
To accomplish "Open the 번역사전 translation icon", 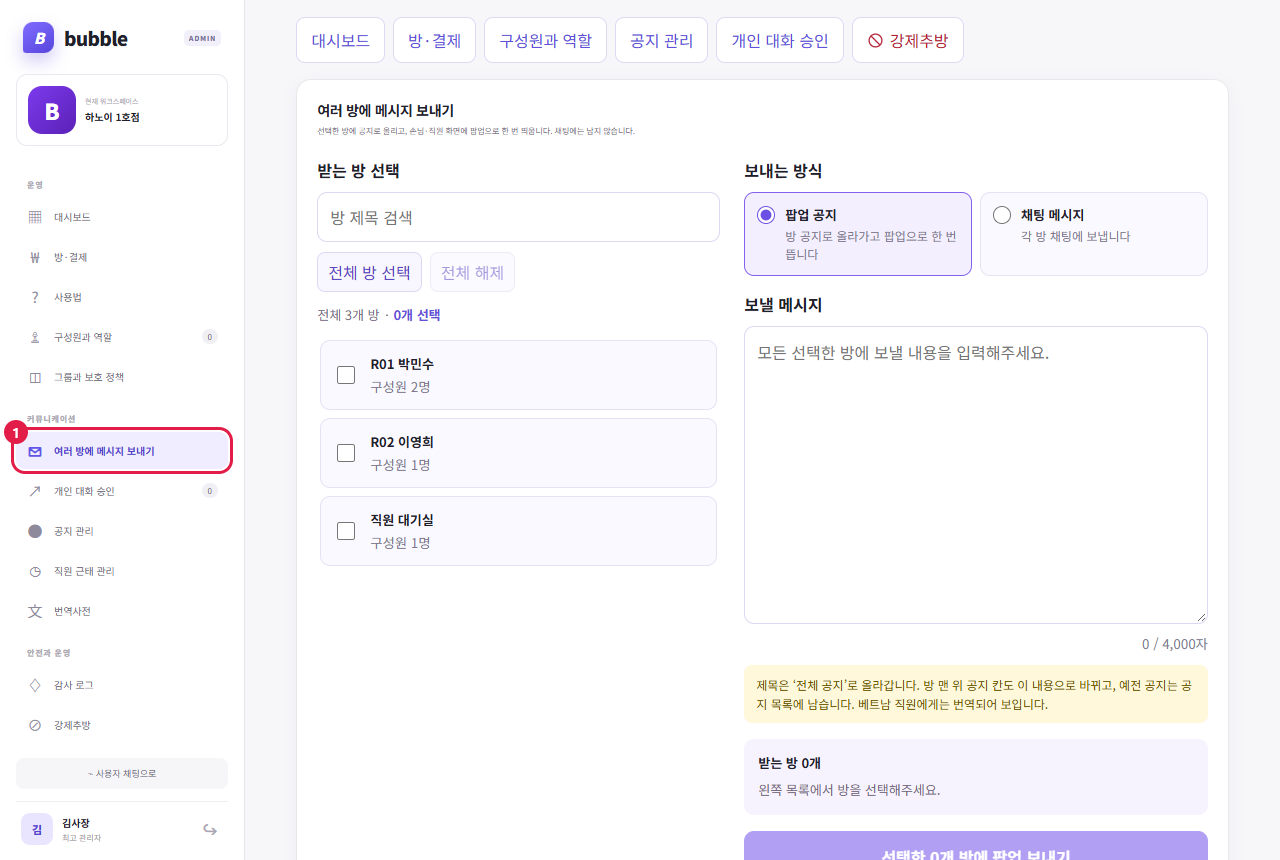I will pos(35,611).
